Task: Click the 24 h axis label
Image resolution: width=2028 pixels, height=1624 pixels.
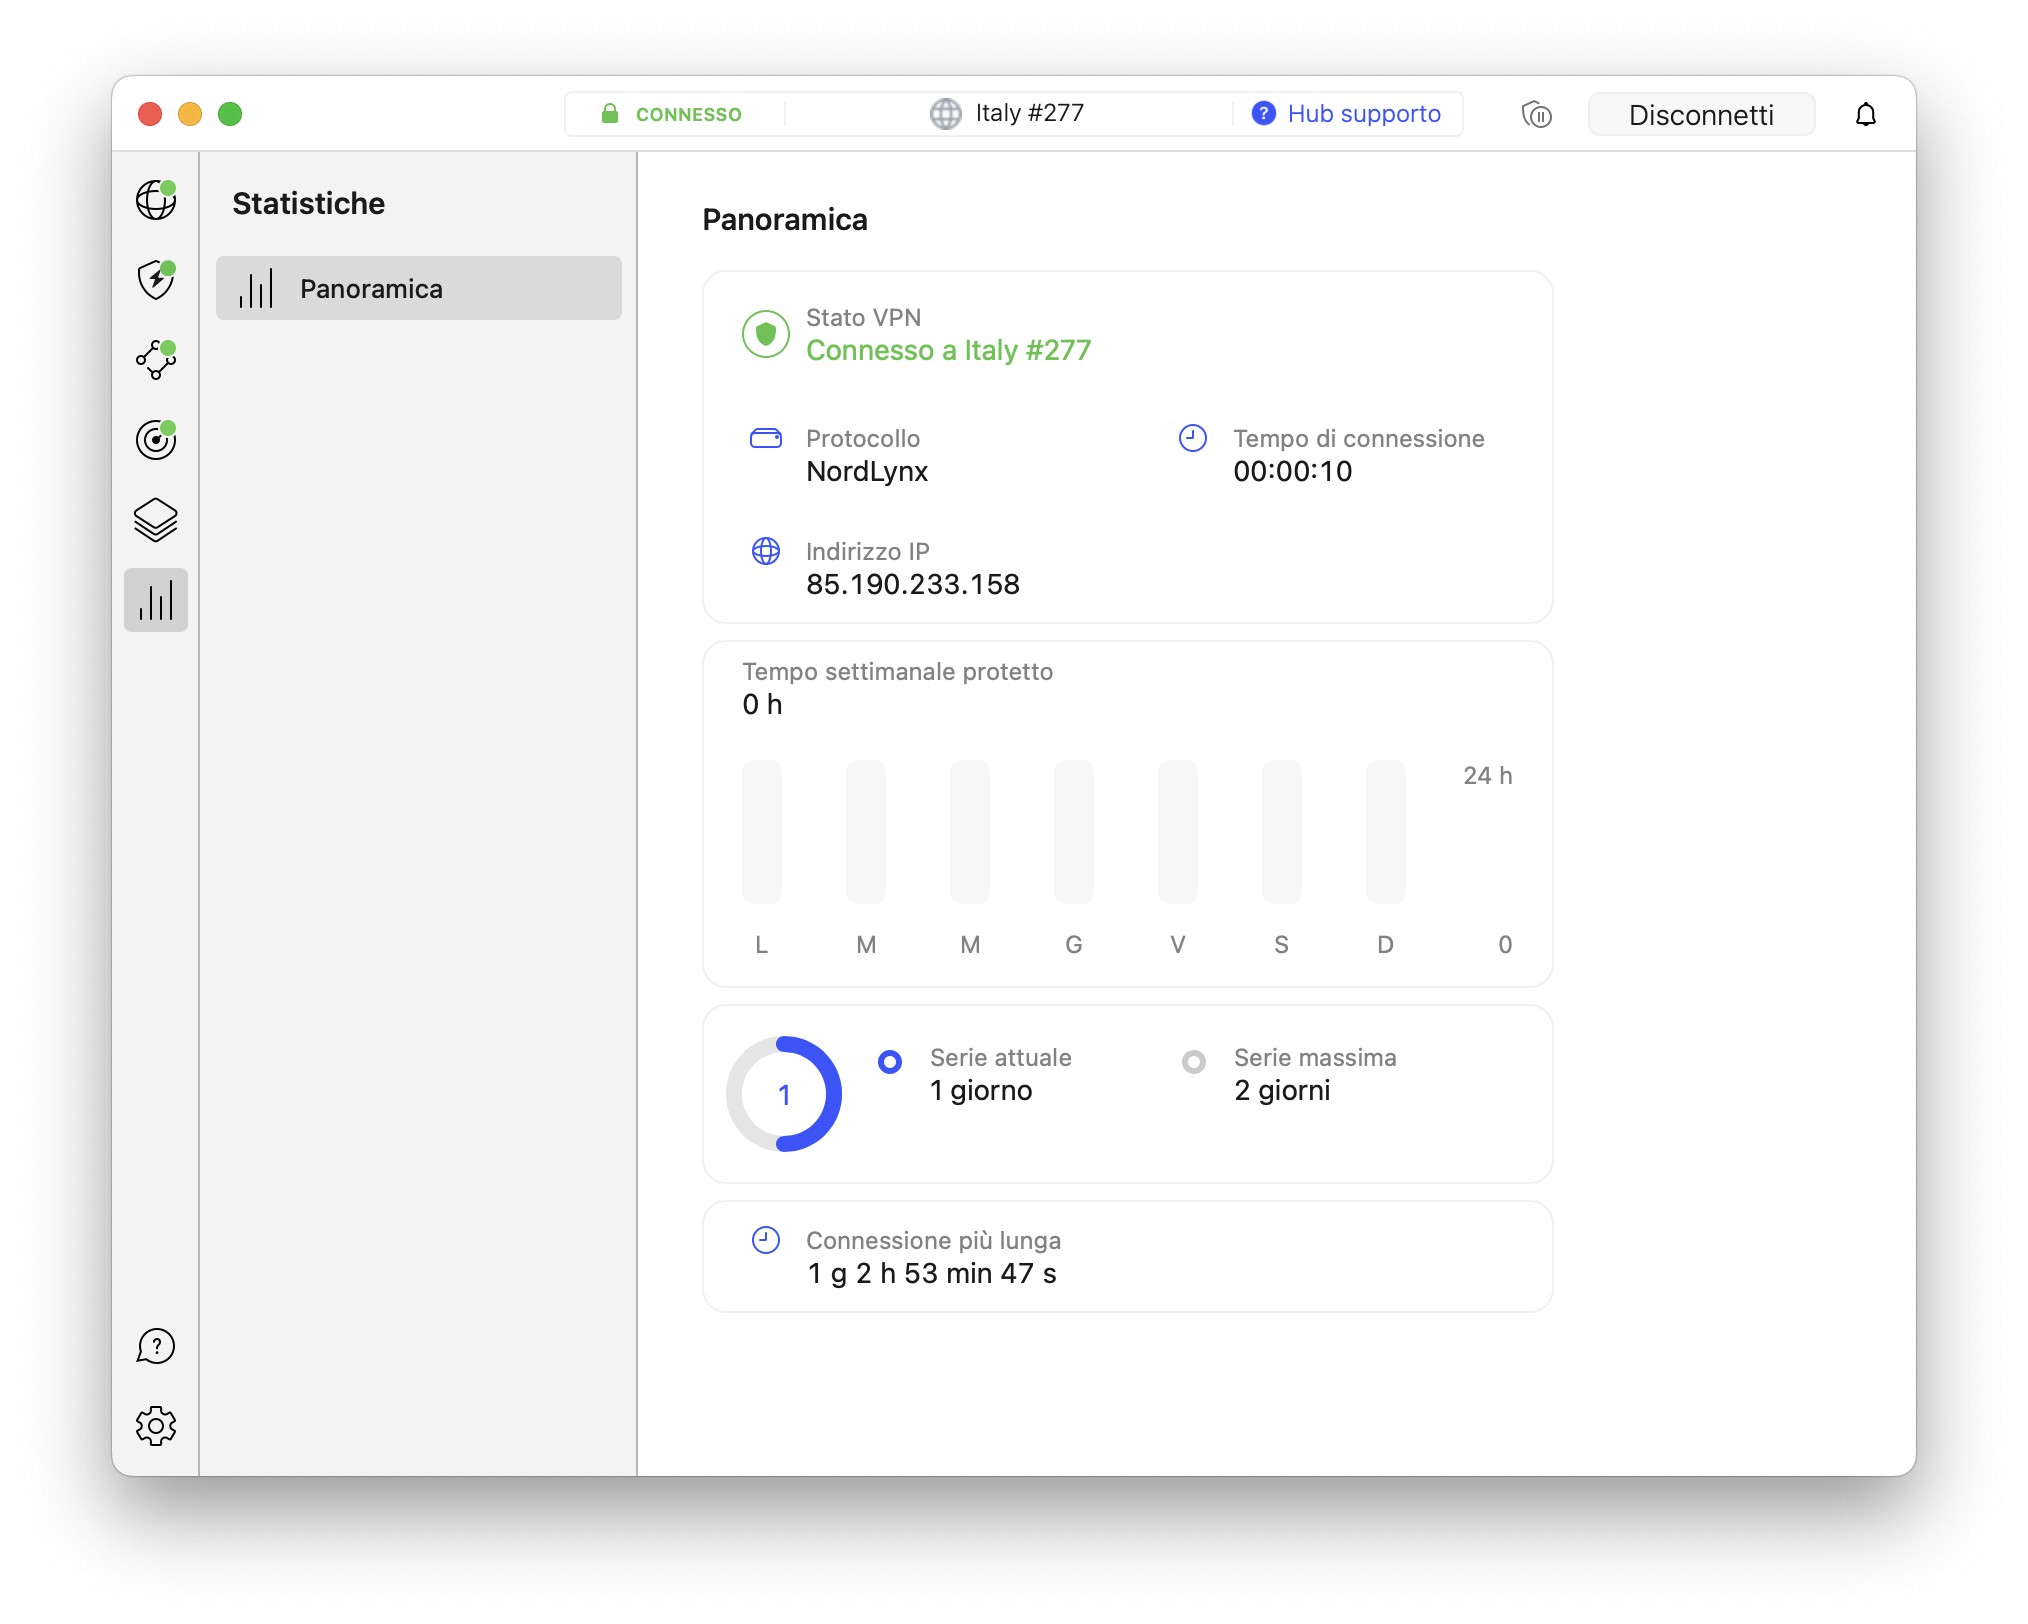Action: click(1488, 775)
